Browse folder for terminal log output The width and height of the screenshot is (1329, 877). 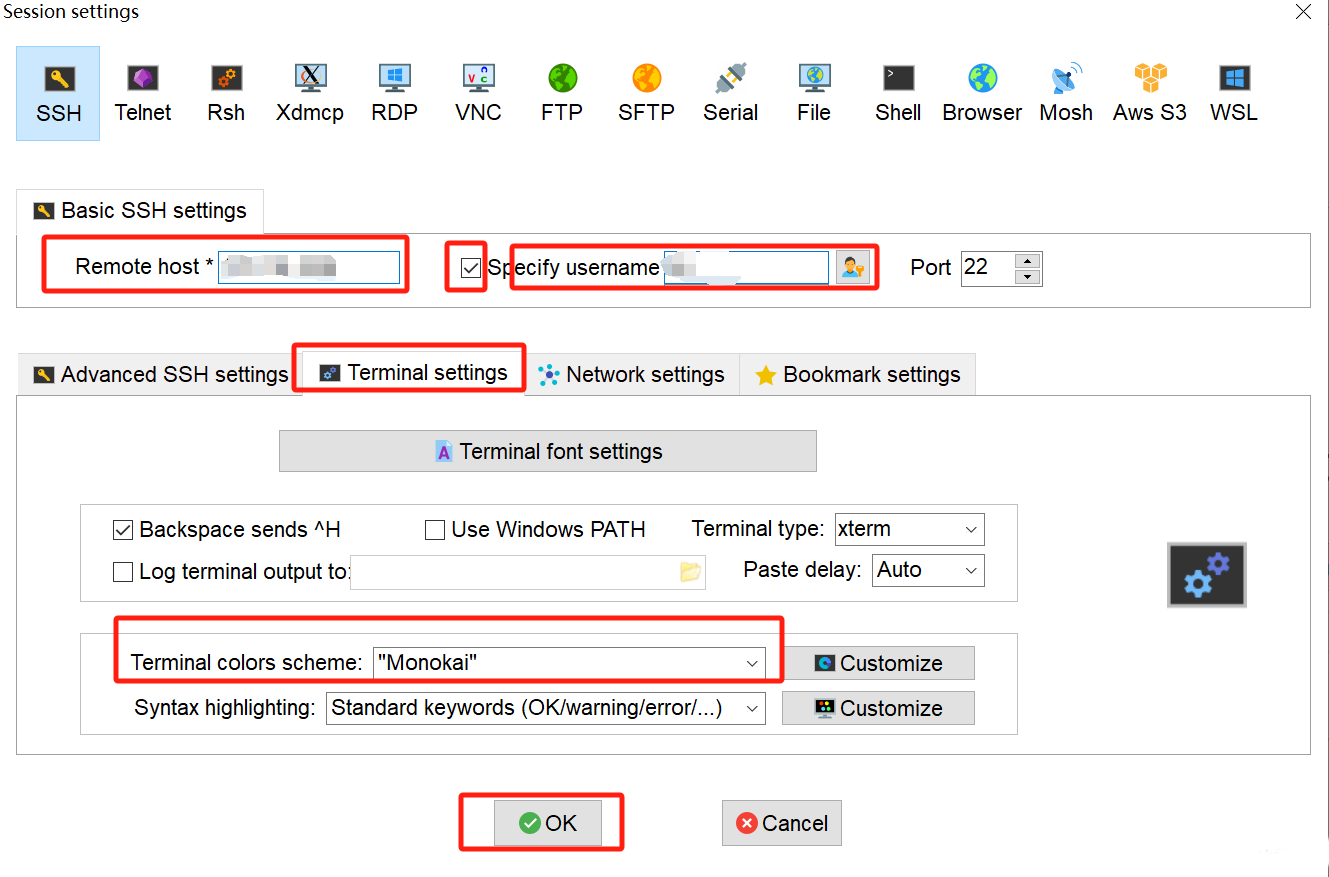690,572
